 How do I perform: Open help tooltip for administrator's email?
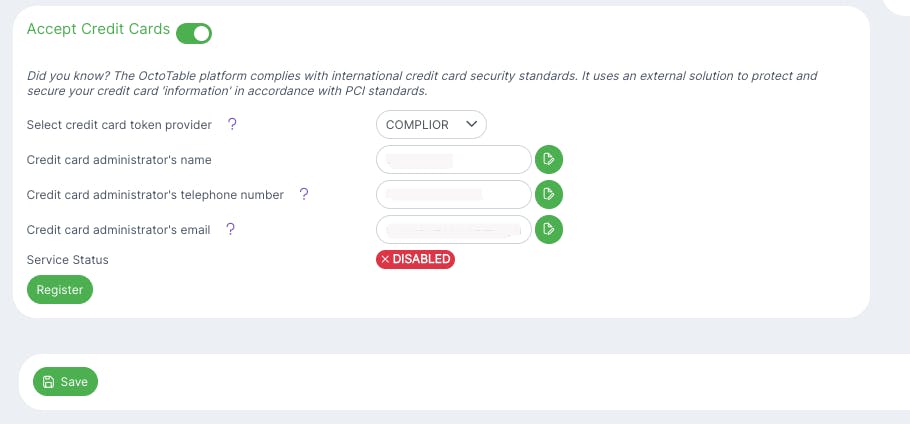[x=230, y=229]
